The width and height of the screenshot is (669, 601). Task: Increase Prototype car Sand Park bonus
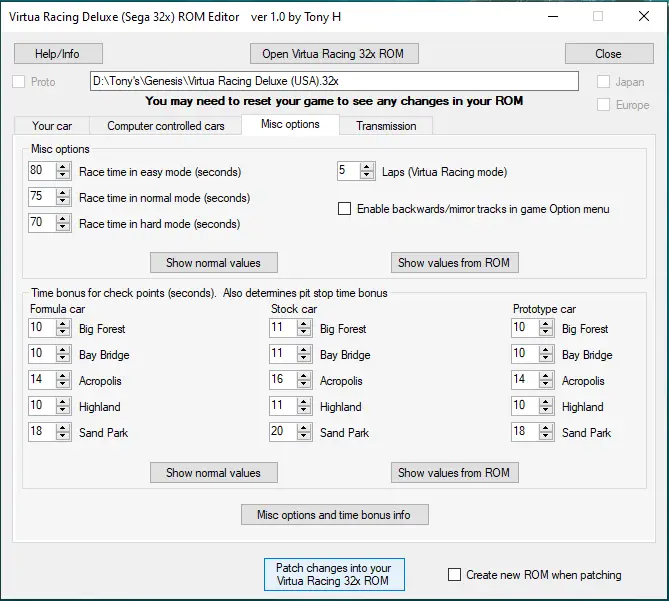pyautogui.click(x=546, y=428)
